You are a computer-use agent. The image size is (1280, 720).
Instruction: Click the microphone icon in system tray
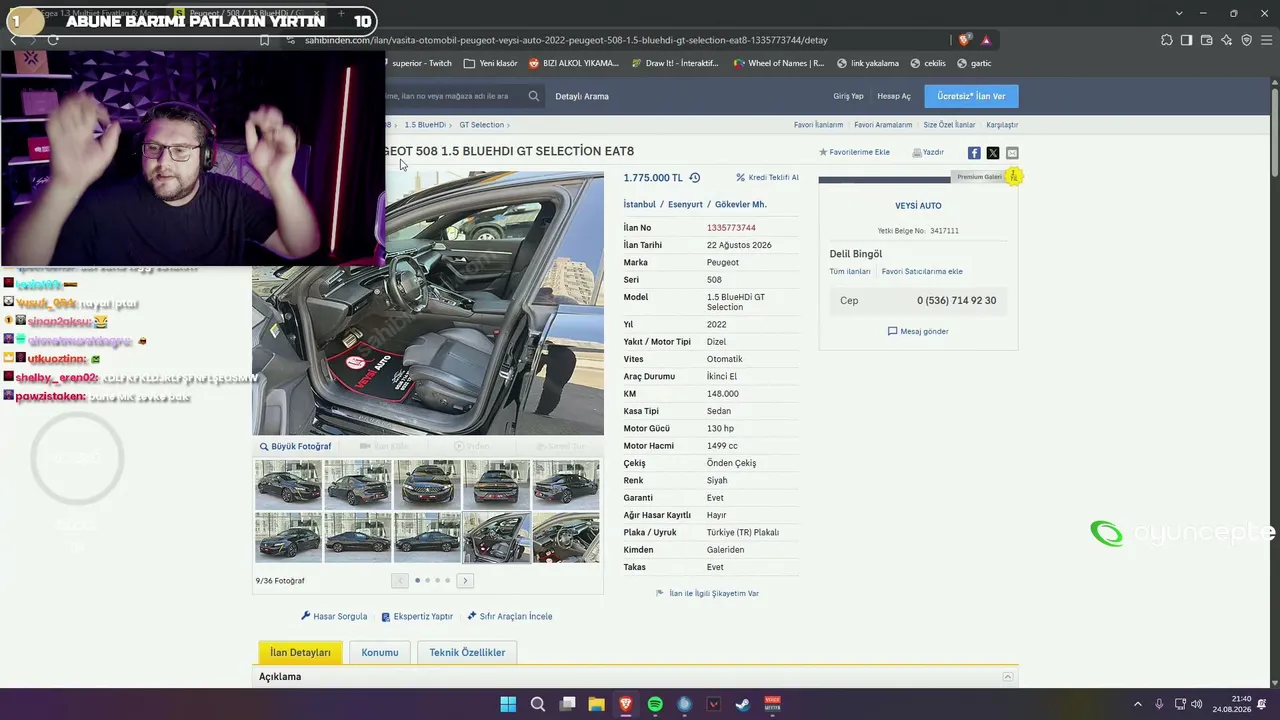1159,704
